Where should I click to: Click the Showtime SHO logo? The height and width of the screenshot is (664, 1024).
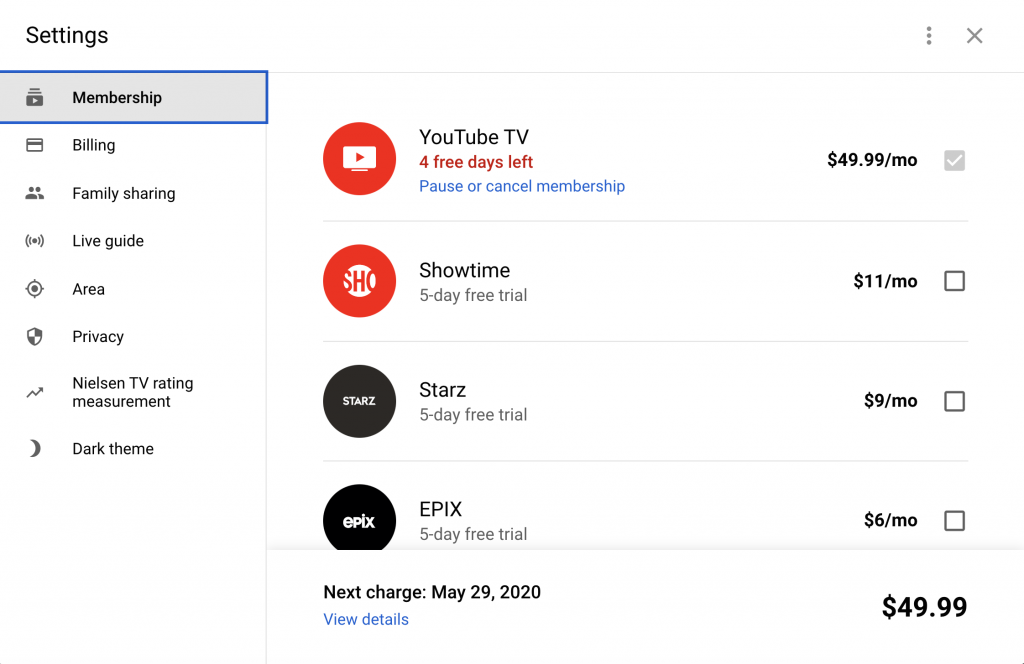[359, 281]
